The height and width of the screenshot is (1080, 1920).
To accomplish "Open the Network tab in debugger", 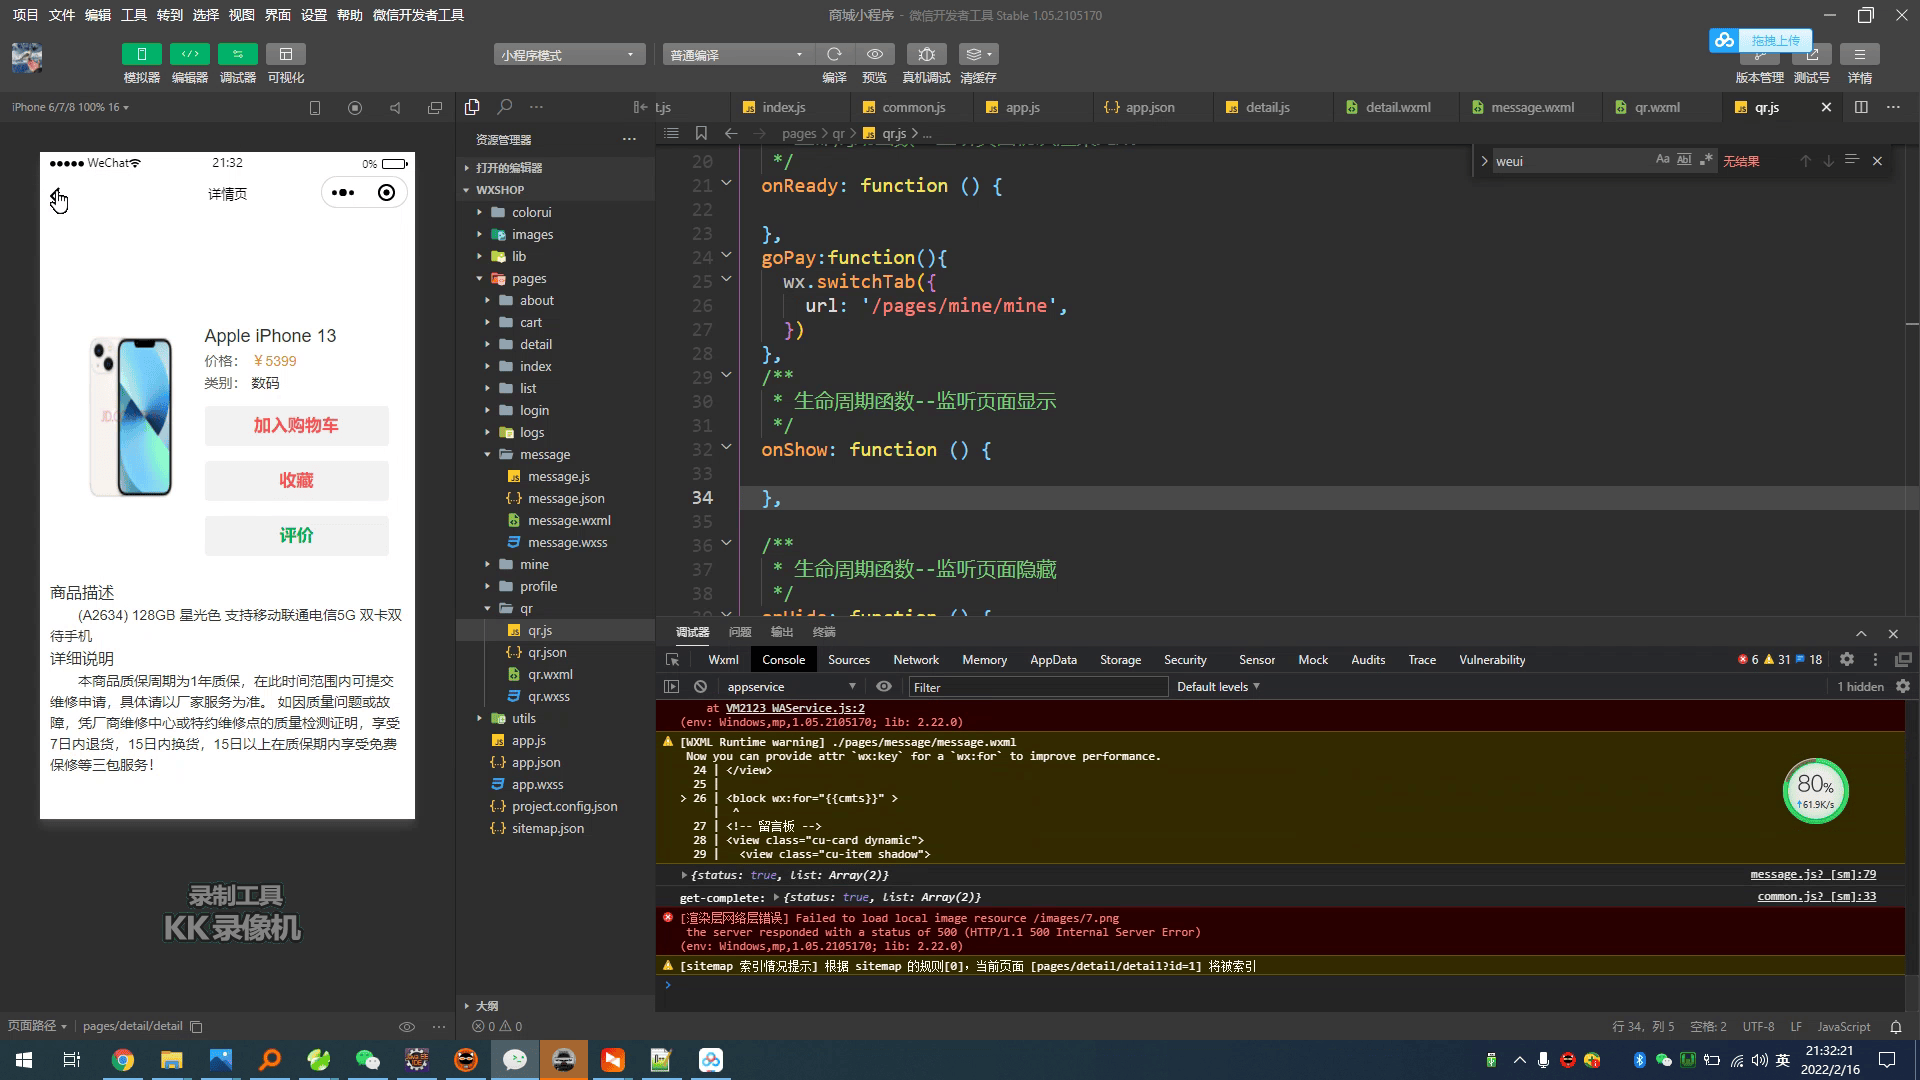I will click(x=916, y=660).
